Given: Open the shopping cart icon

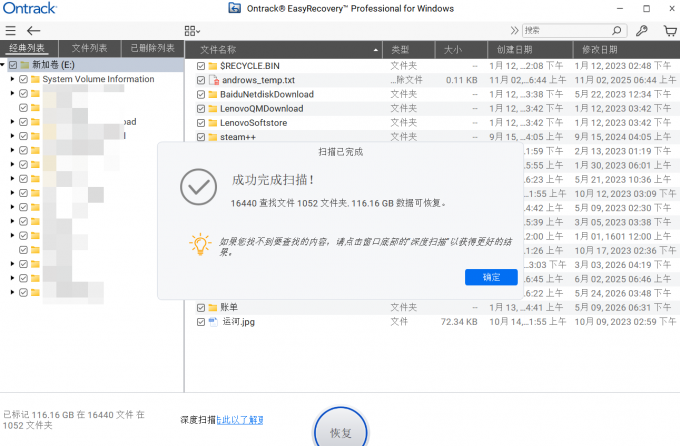Looking at the screenshot, I should (670, 30).
